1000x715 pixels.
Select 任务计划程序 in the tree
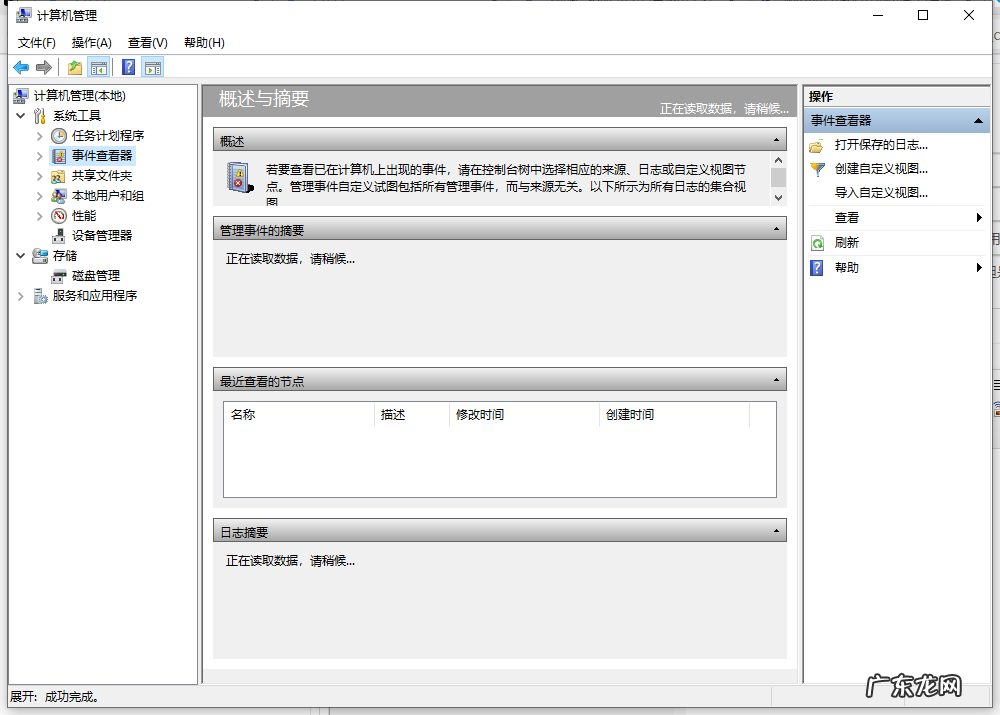pyautogui.click(x=107, y=136)
